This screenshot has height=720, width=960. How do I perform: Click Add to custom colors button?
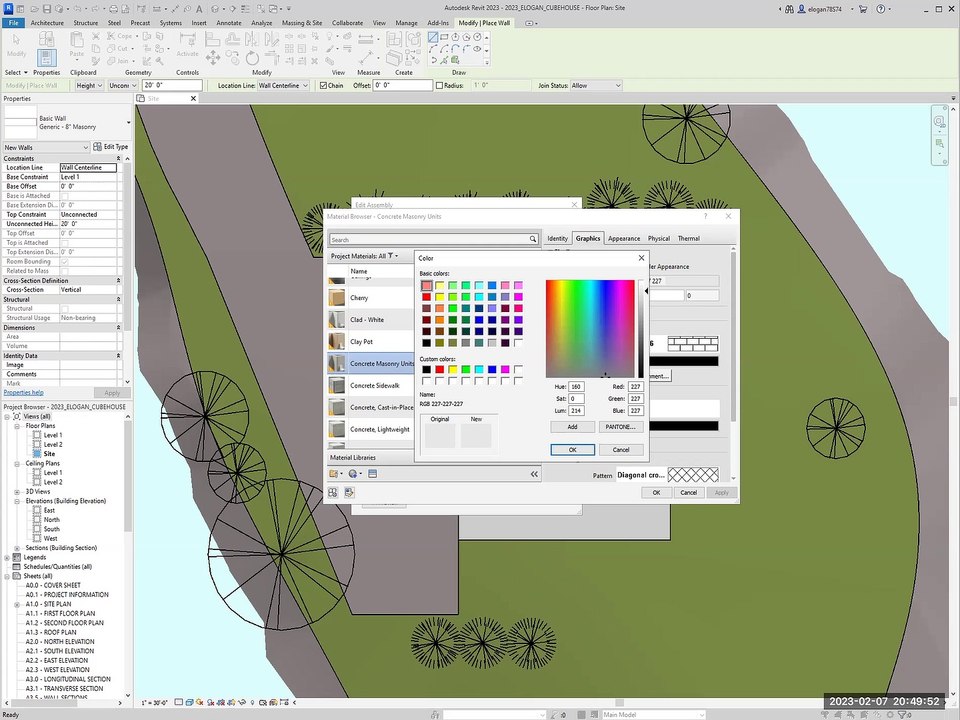(572, 427)
